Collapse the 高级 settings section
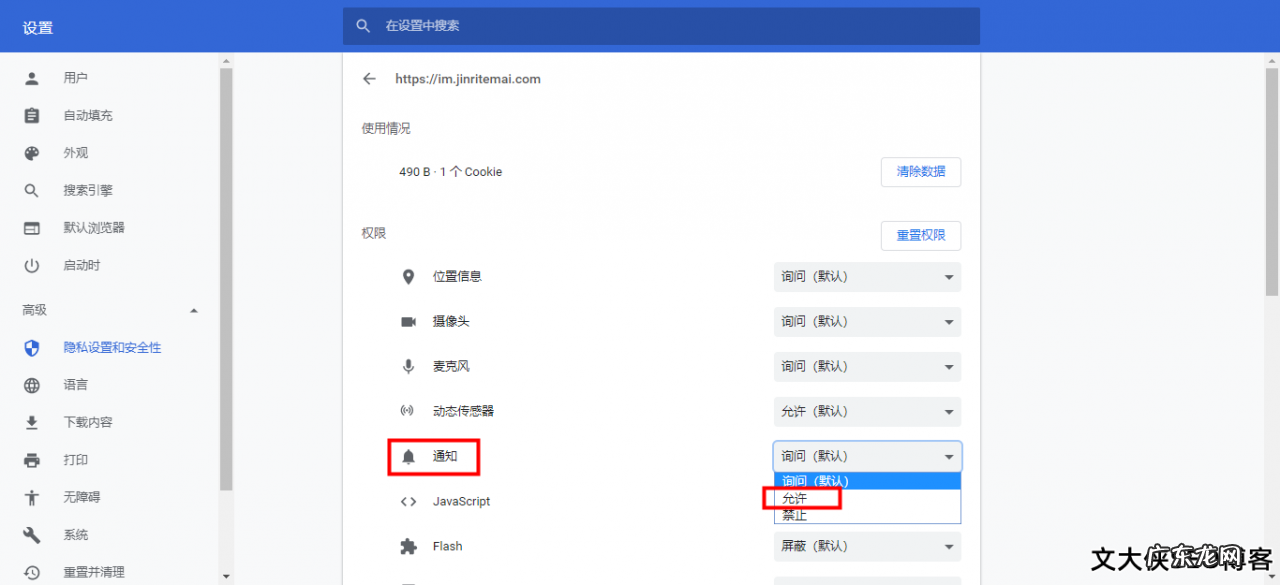The image size is (1280, 585). coord(193,310)
